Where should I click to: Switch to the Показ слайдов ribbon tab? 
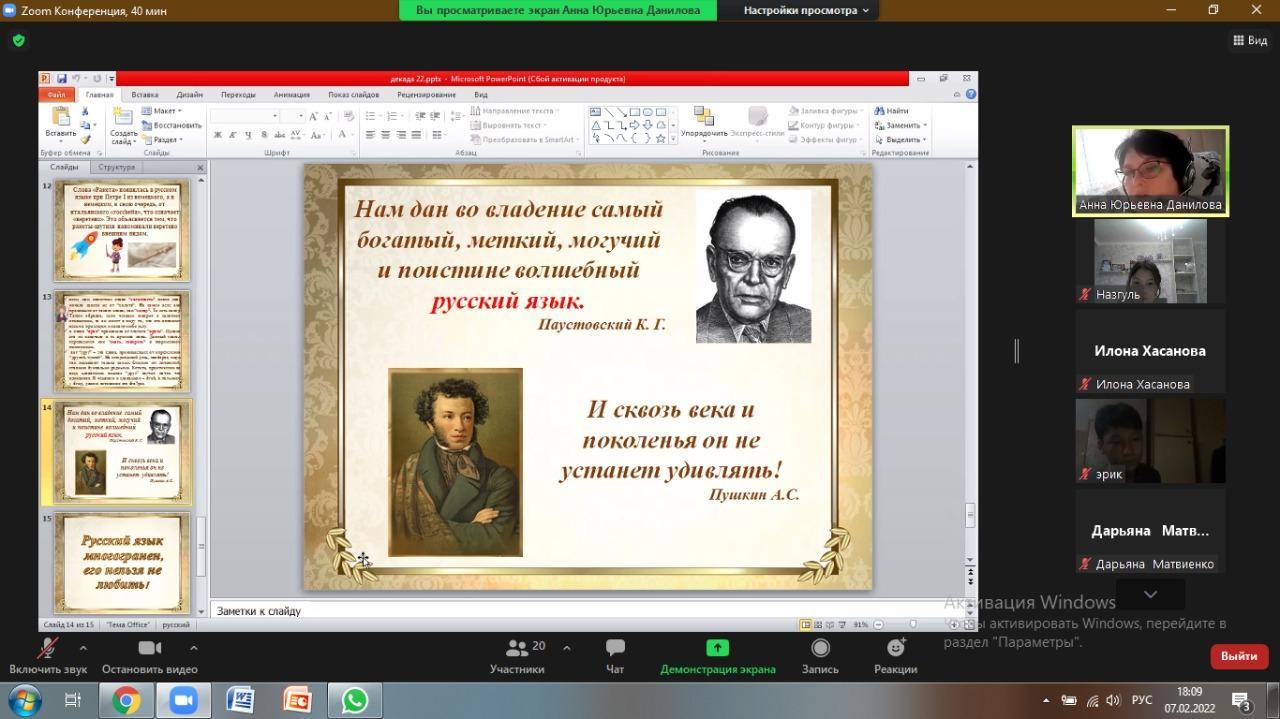pos(353,95)
